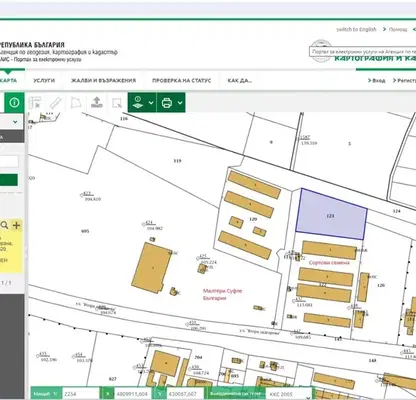Screen dimensions: 416x400
Task: Click the map layers info icon
Action: (x=138, y=102)
